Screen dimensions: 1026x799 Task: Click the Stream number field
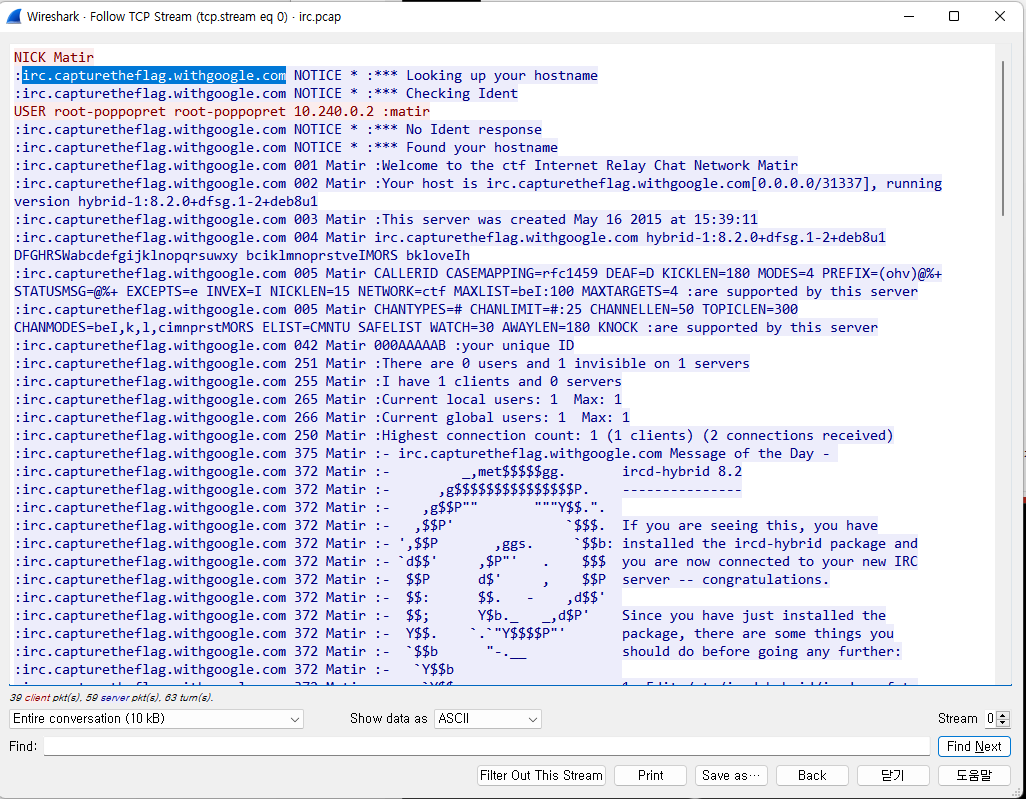(991, 719)
